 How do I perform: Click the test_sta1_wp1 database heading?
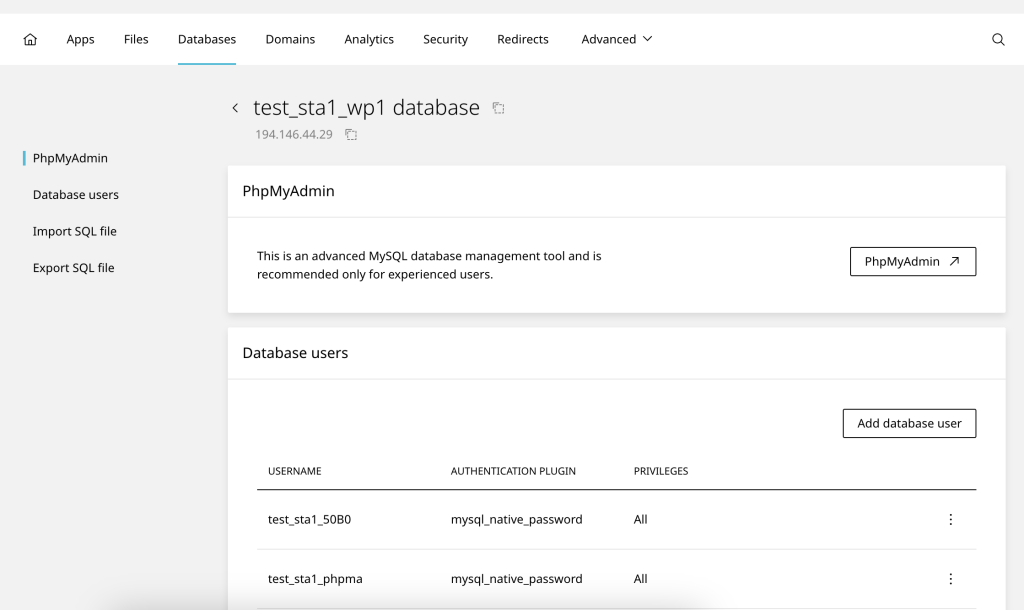366,108
